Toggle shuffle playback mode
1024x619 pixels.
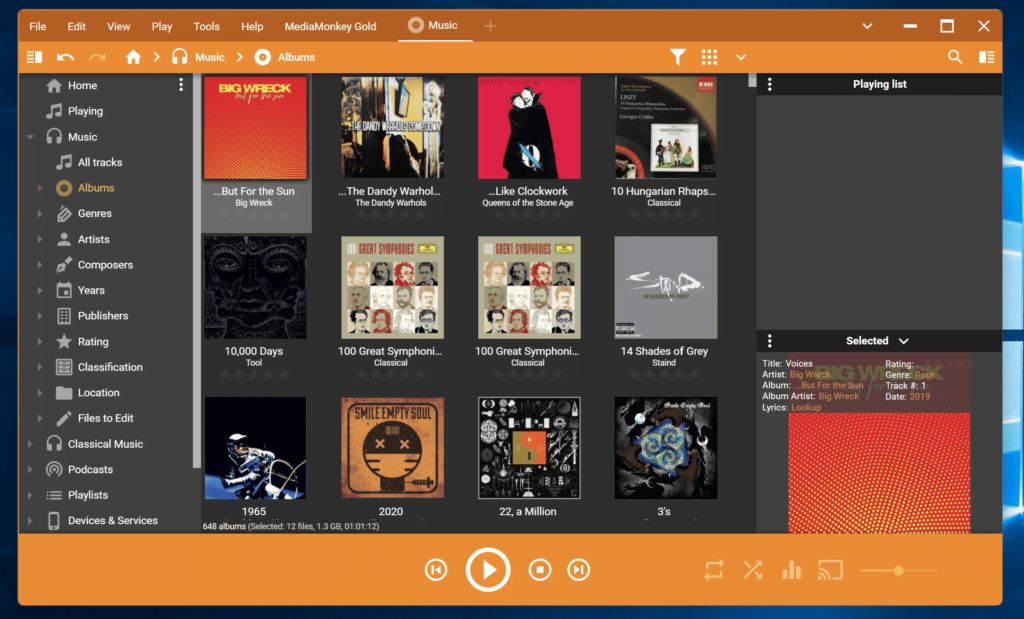752,570
